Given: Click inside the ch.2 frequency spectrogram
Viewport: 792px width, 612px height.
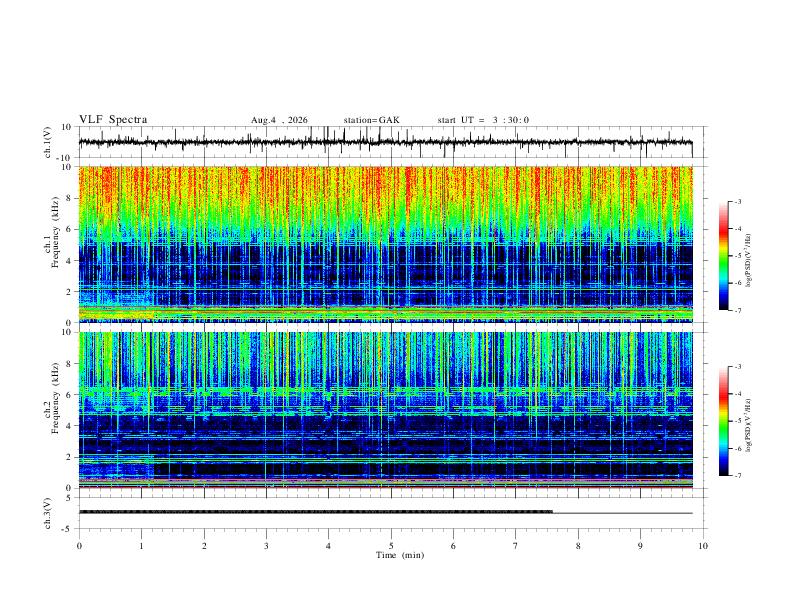Looking at the screenshot, I should [386, 410].
